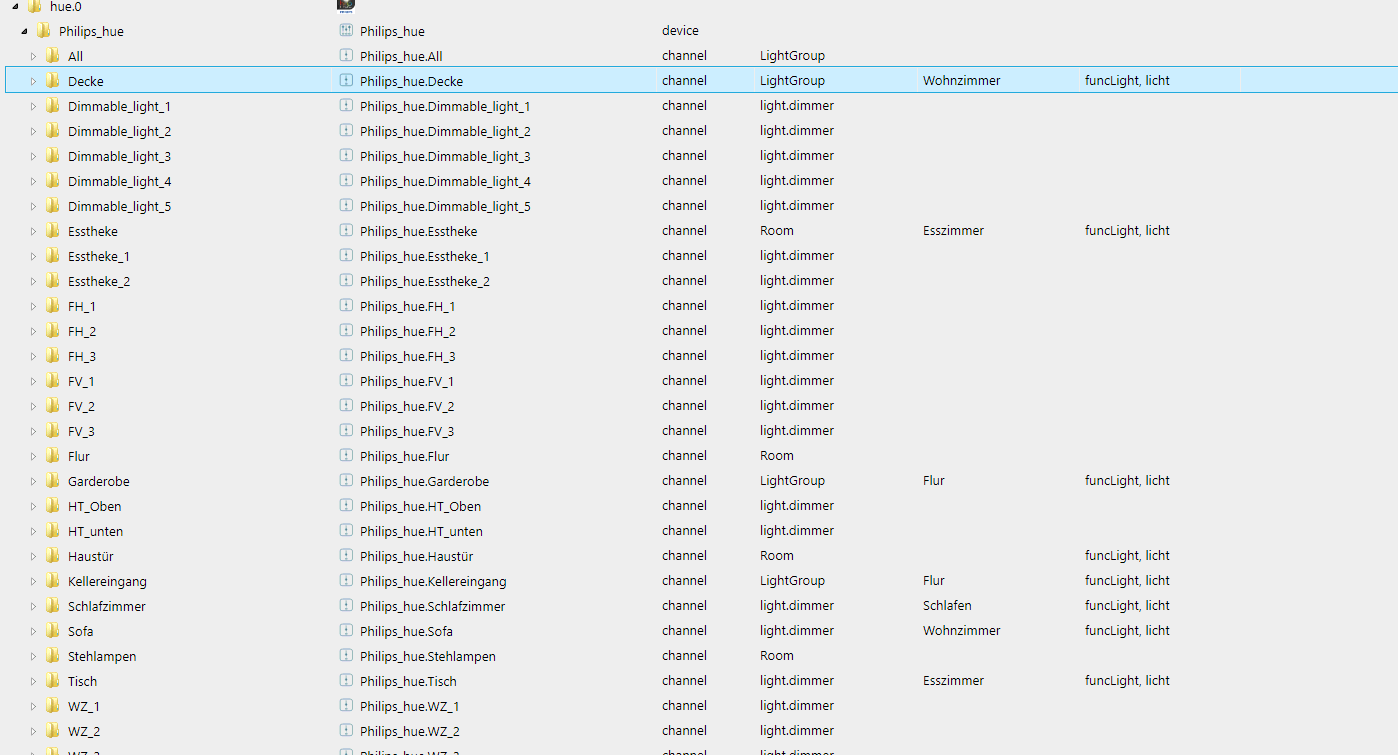The width and height of the screenshot is (1398, 755).
Task: Click the Philips_hue.Schlafzimmer name cell
Action: click(x=432, y=606)
